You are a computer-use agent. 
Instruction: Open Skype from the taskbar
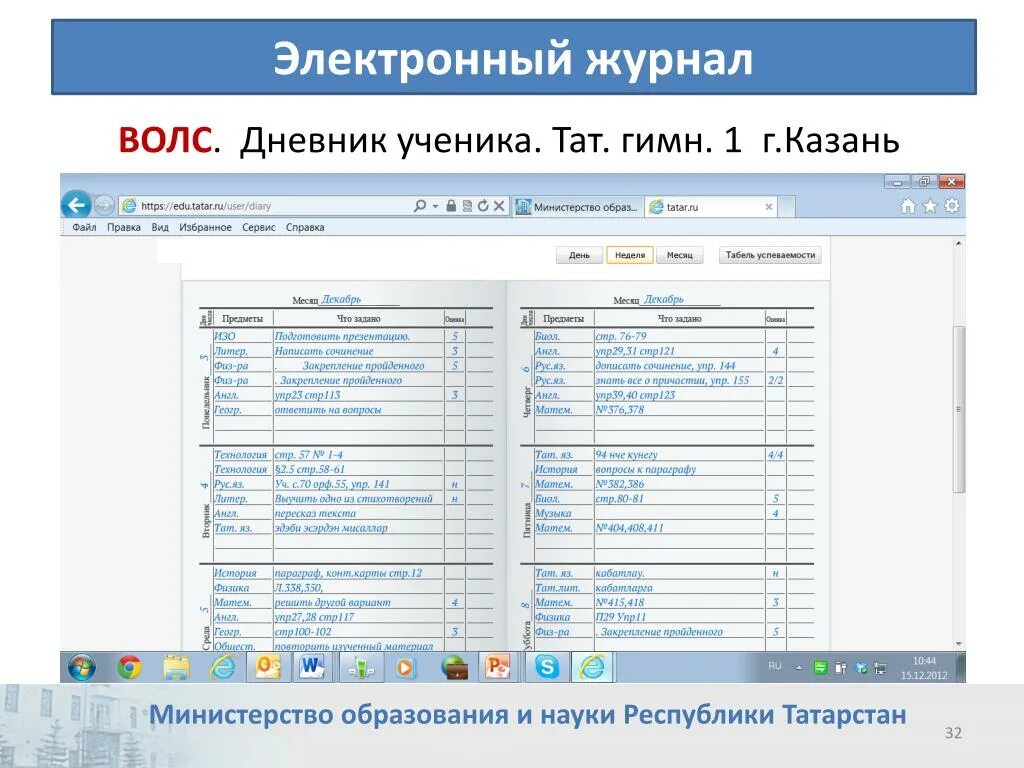546,667
